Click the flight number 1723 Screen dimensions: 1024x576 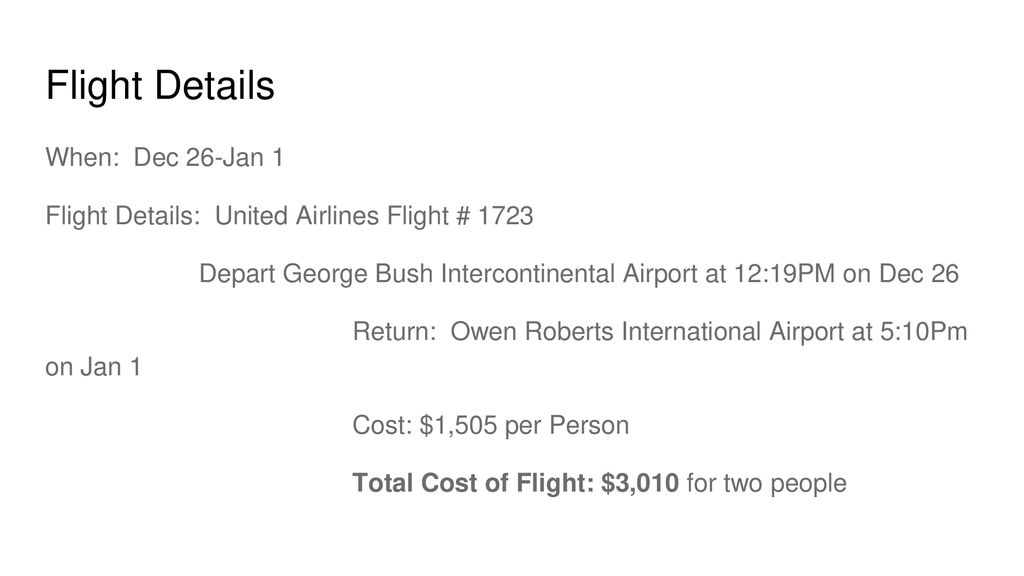505,216
